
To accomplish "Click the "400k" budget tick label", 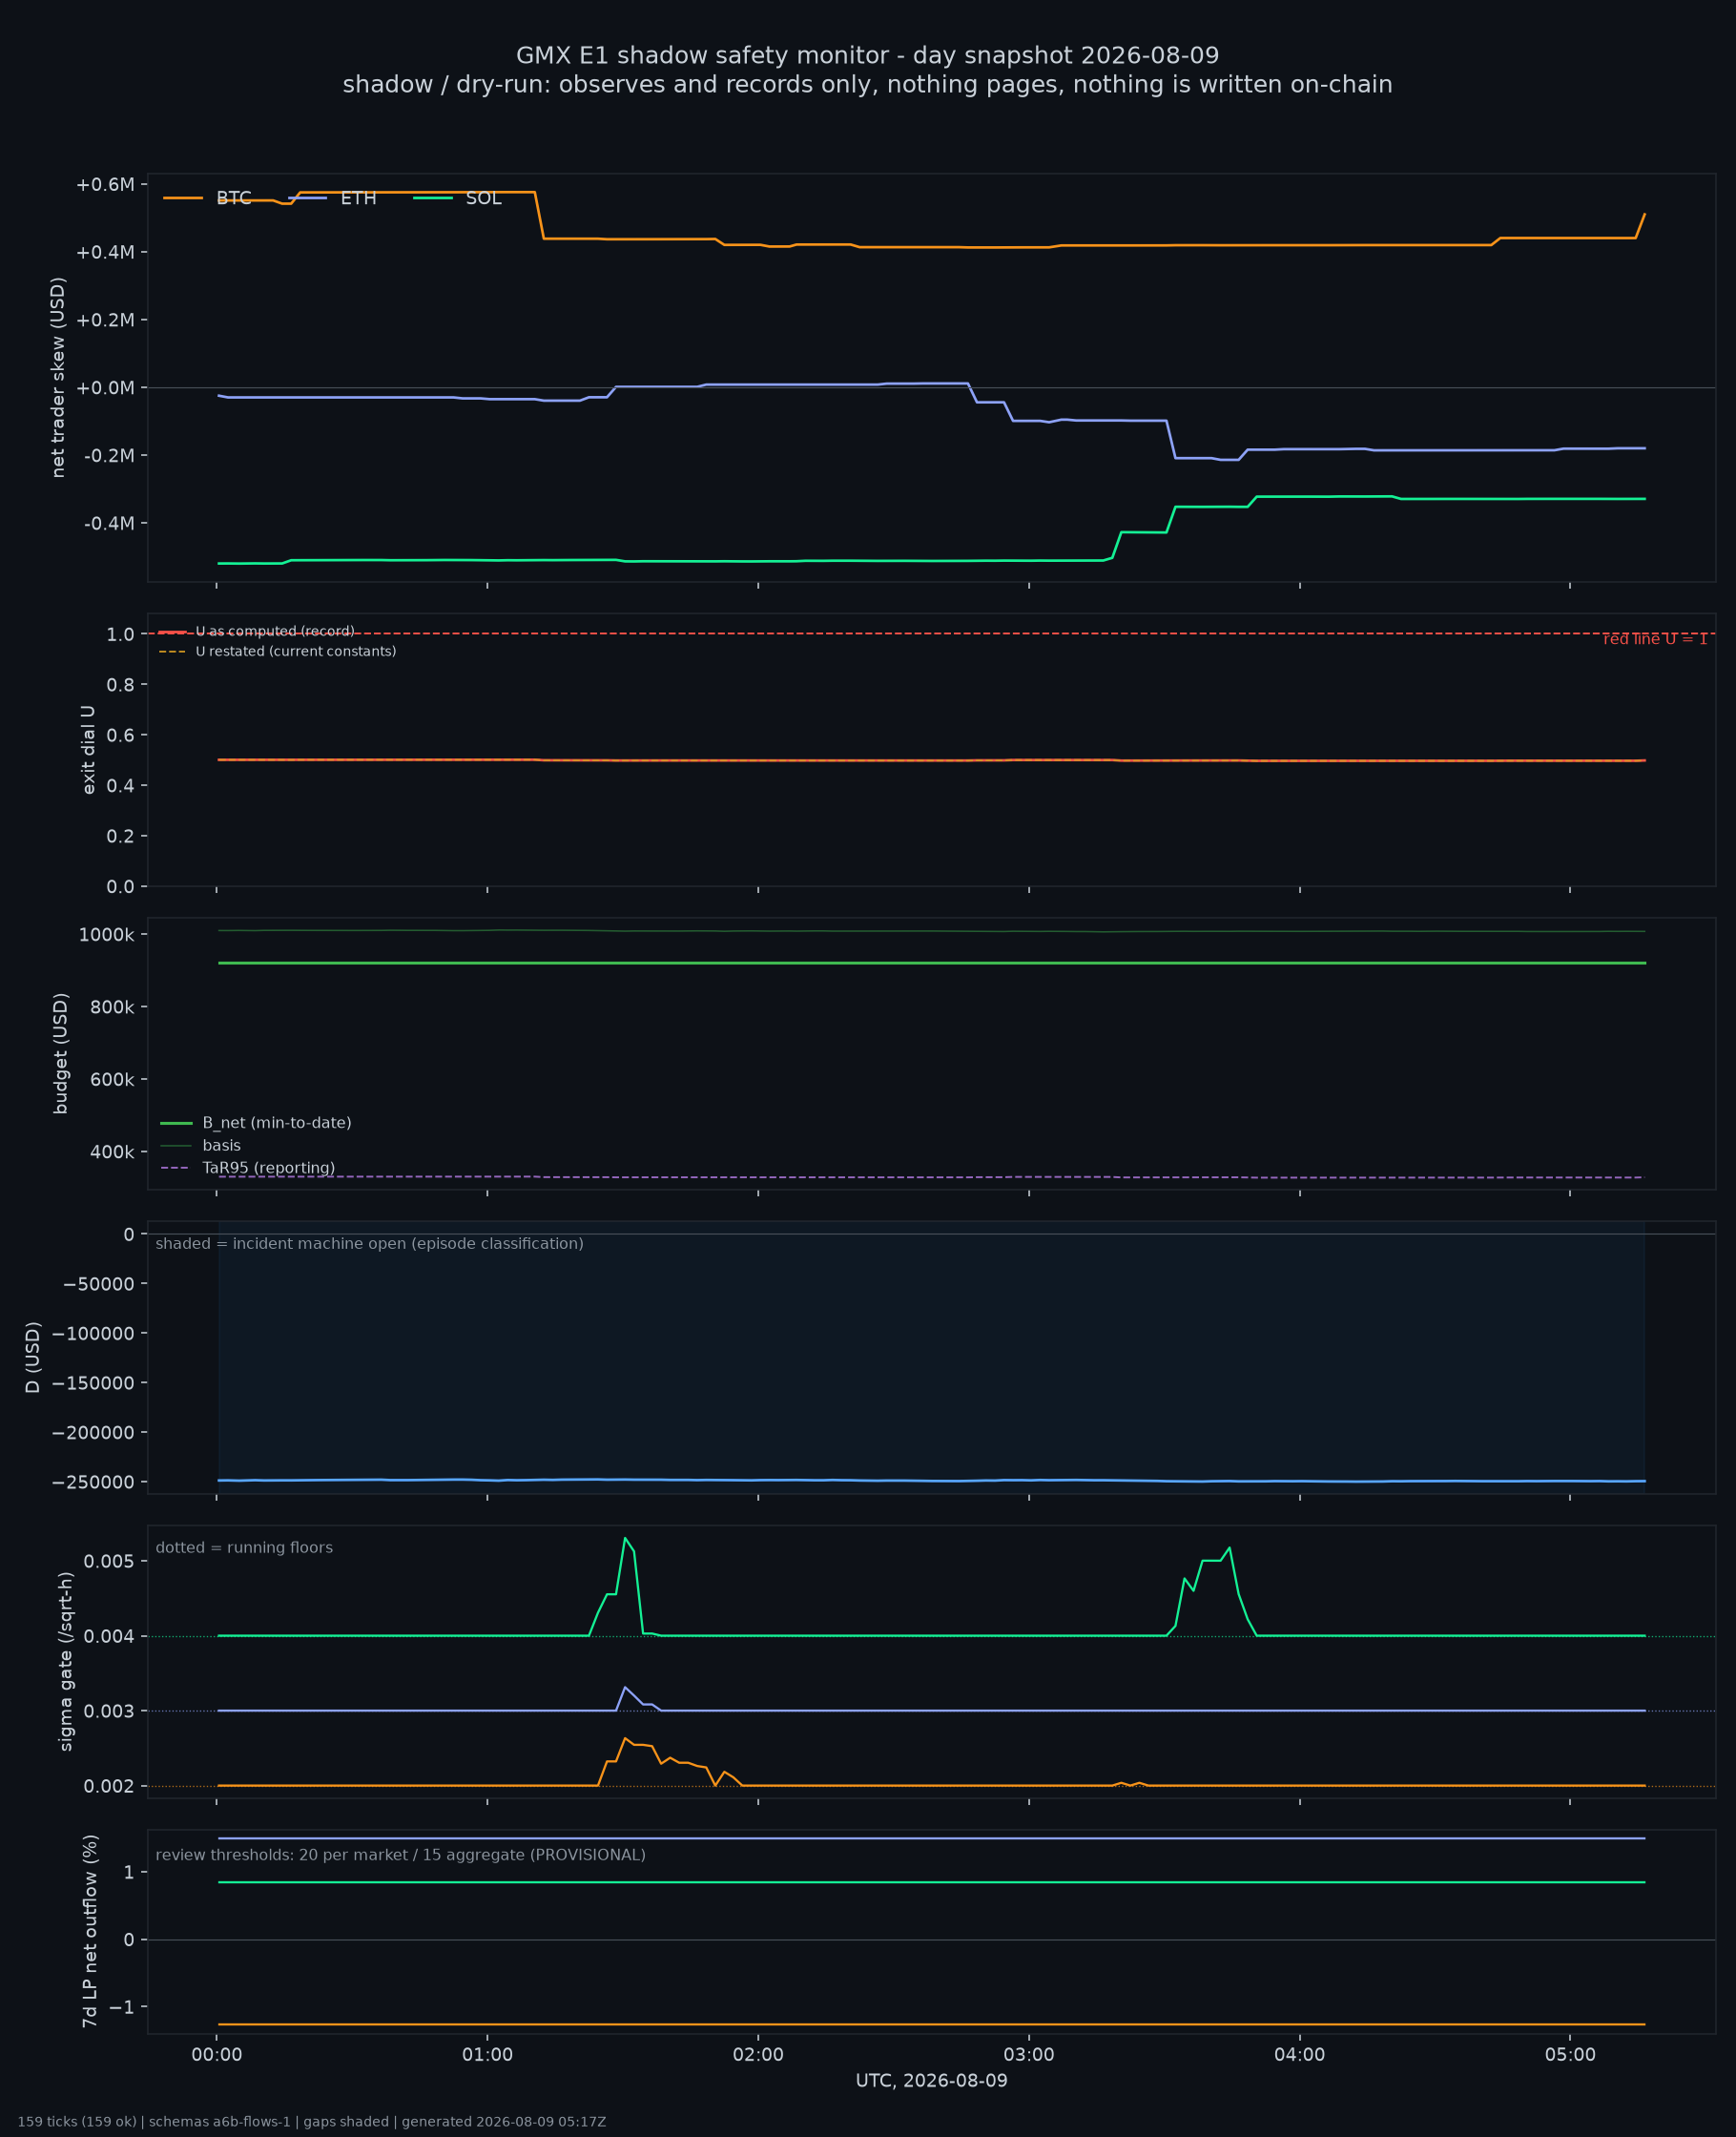I will [112, 1152].
